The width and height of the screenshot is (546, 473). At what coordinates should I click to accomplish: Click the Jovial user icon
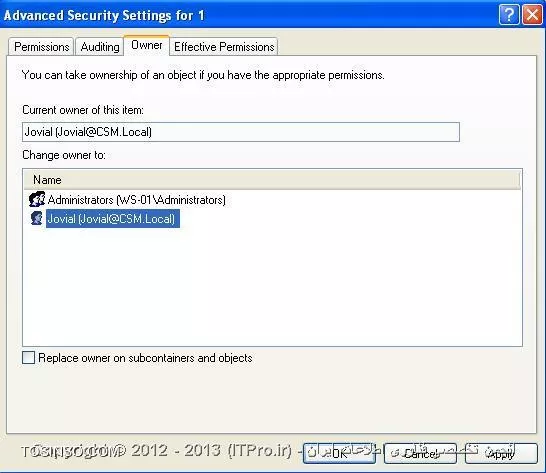(37, 218)
